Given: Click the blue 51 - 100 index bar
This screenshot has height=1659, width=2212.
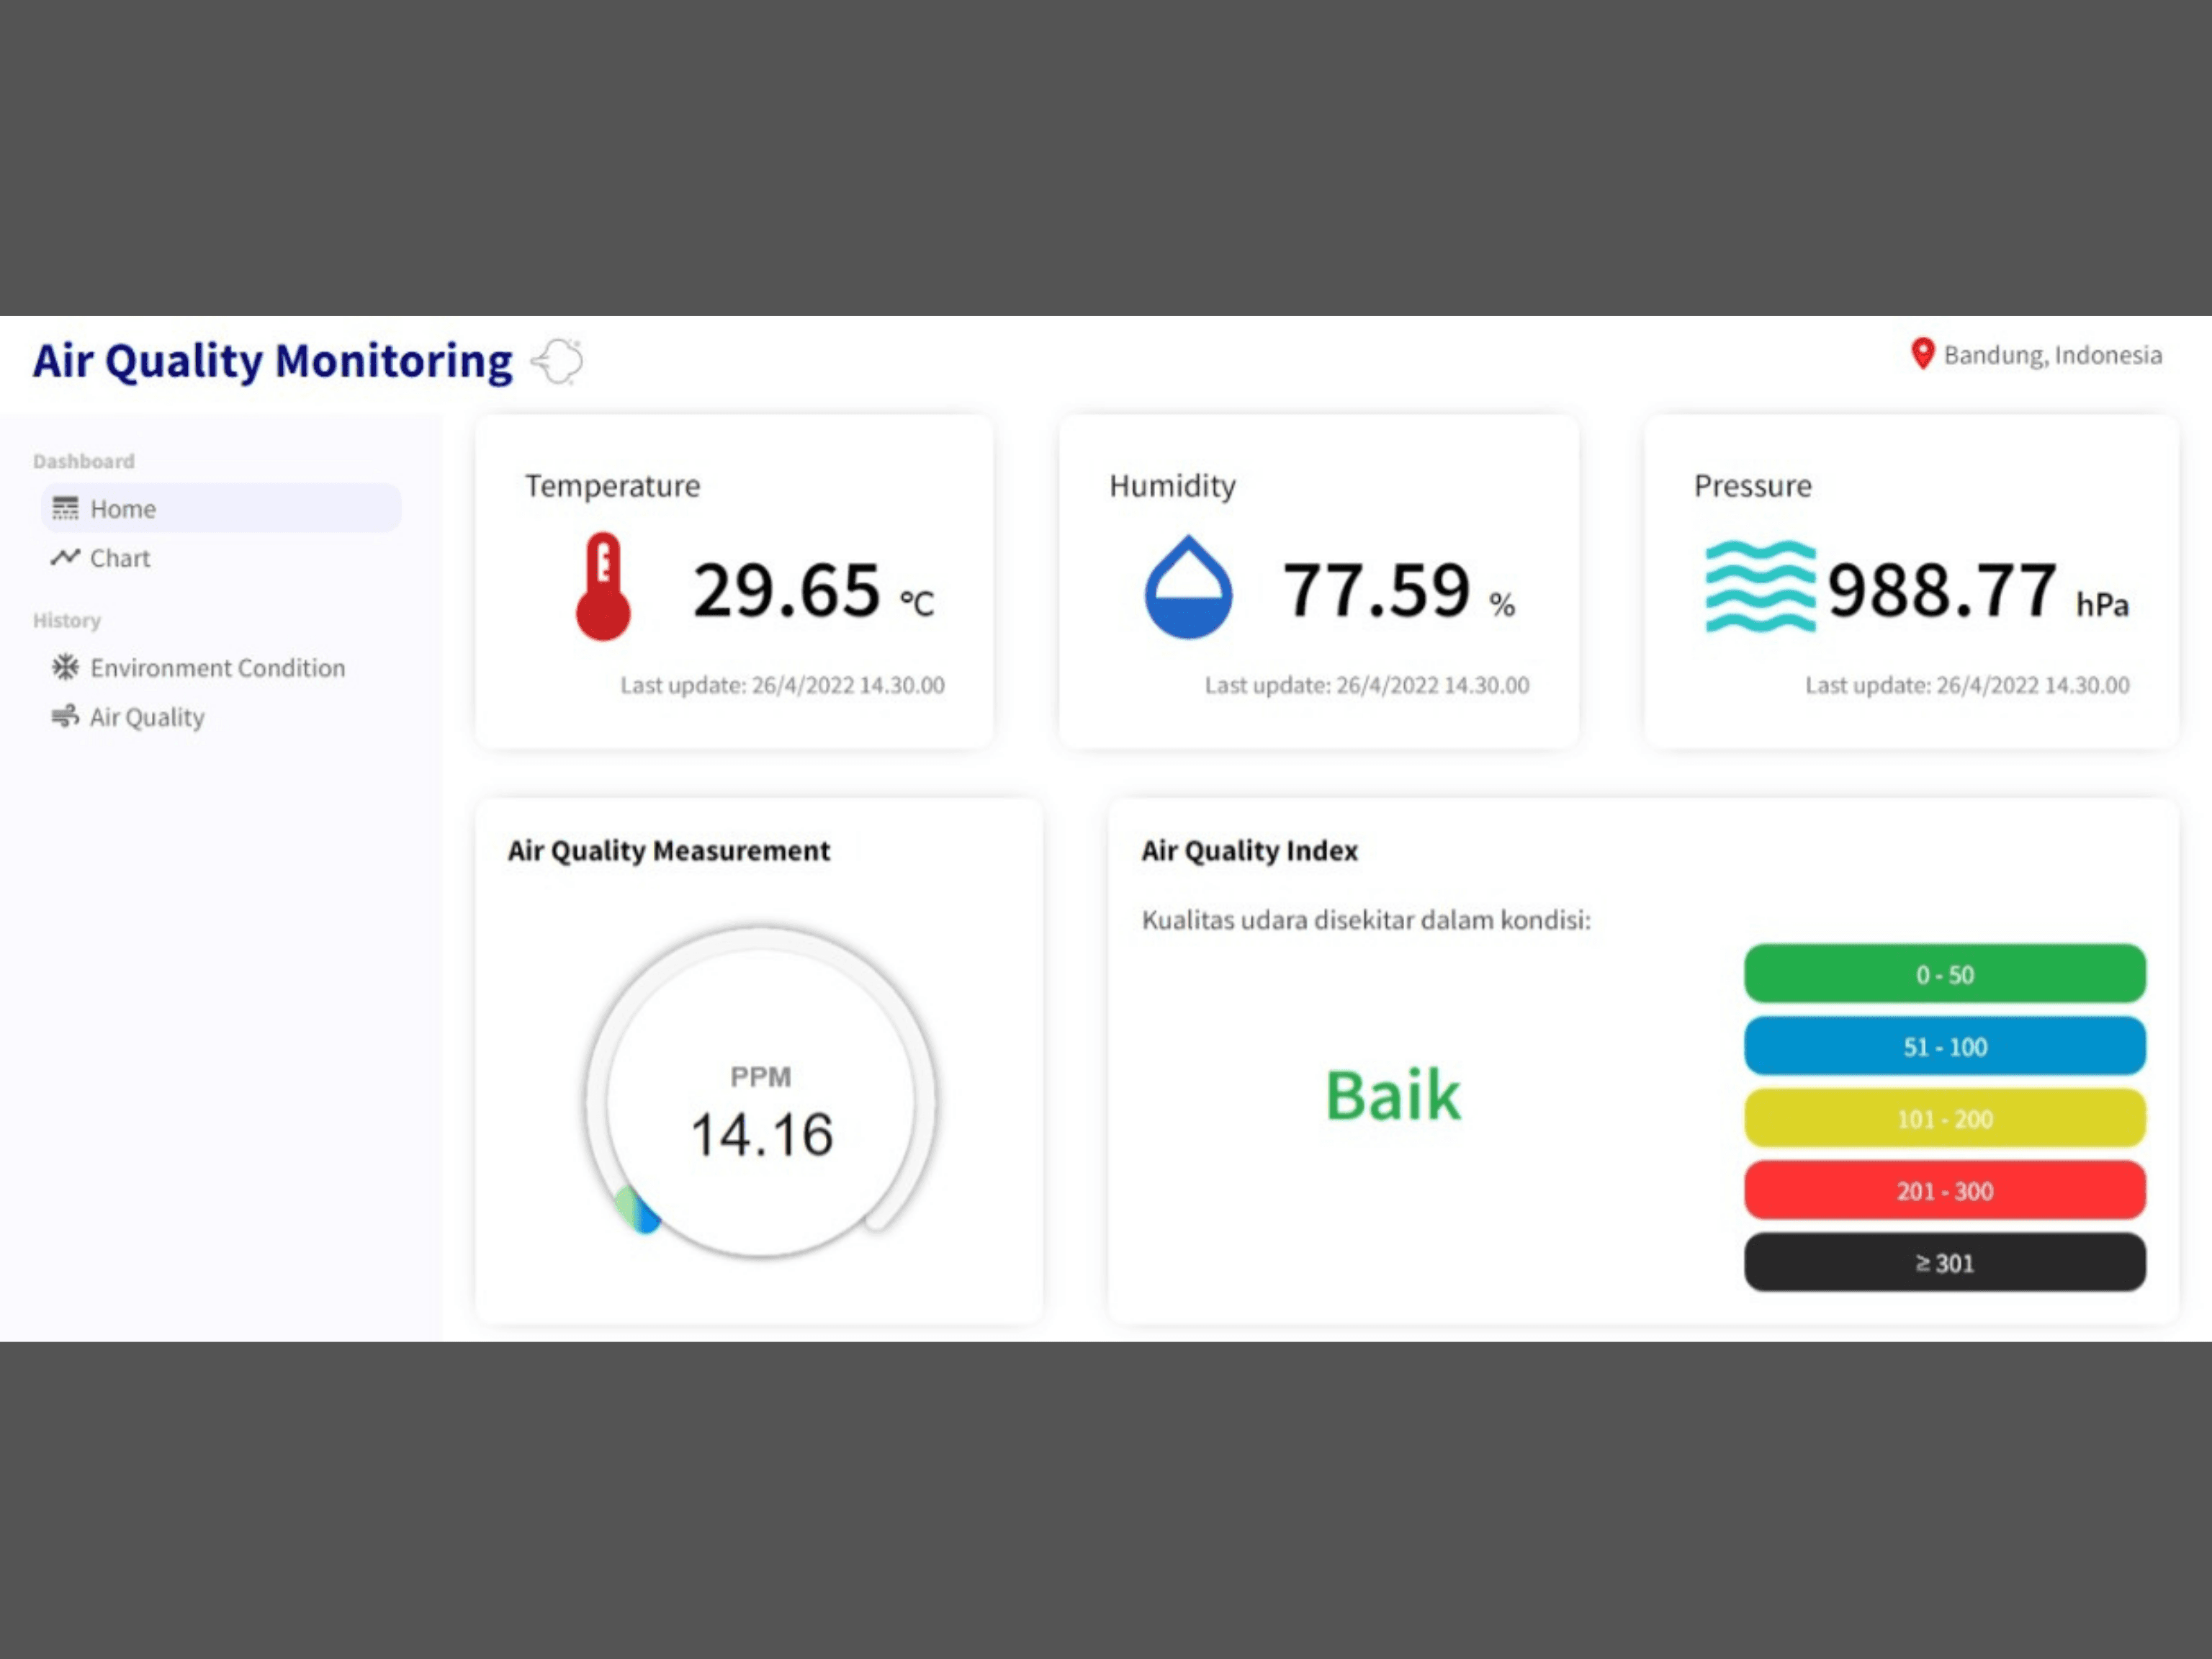Looking at the screenshot, I should [x=1944, y=1046].
